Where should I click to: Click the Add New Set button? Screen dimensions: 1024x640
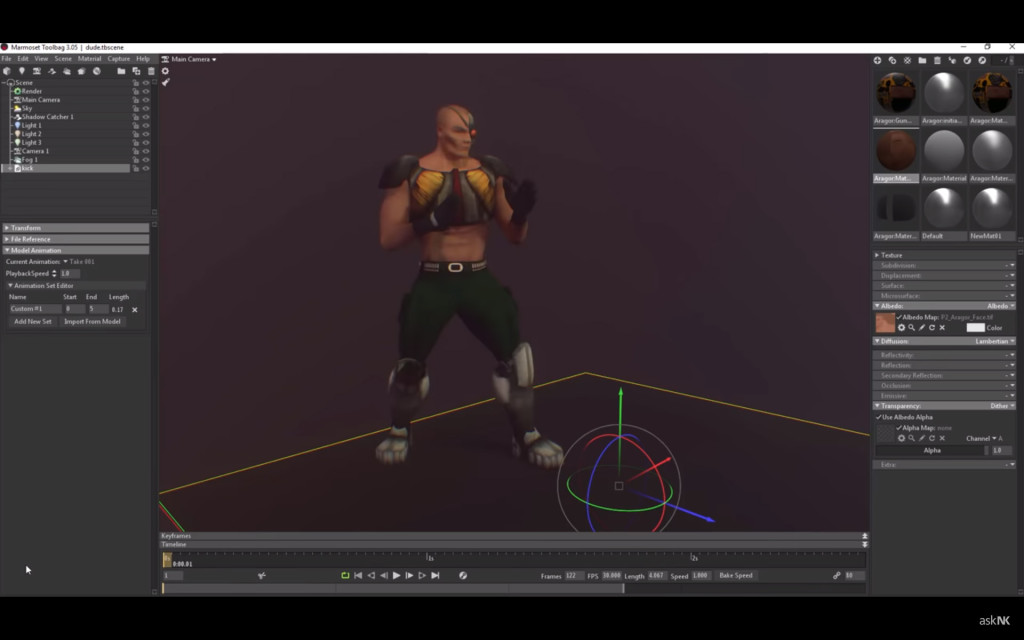point(32,321)
